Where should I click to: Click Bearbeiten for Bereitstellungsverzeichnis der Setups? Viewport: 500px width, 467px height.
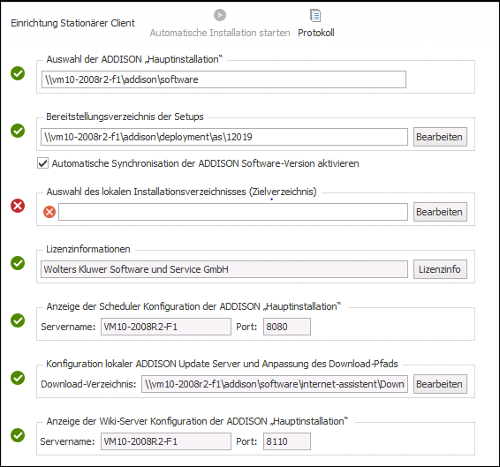440,137
